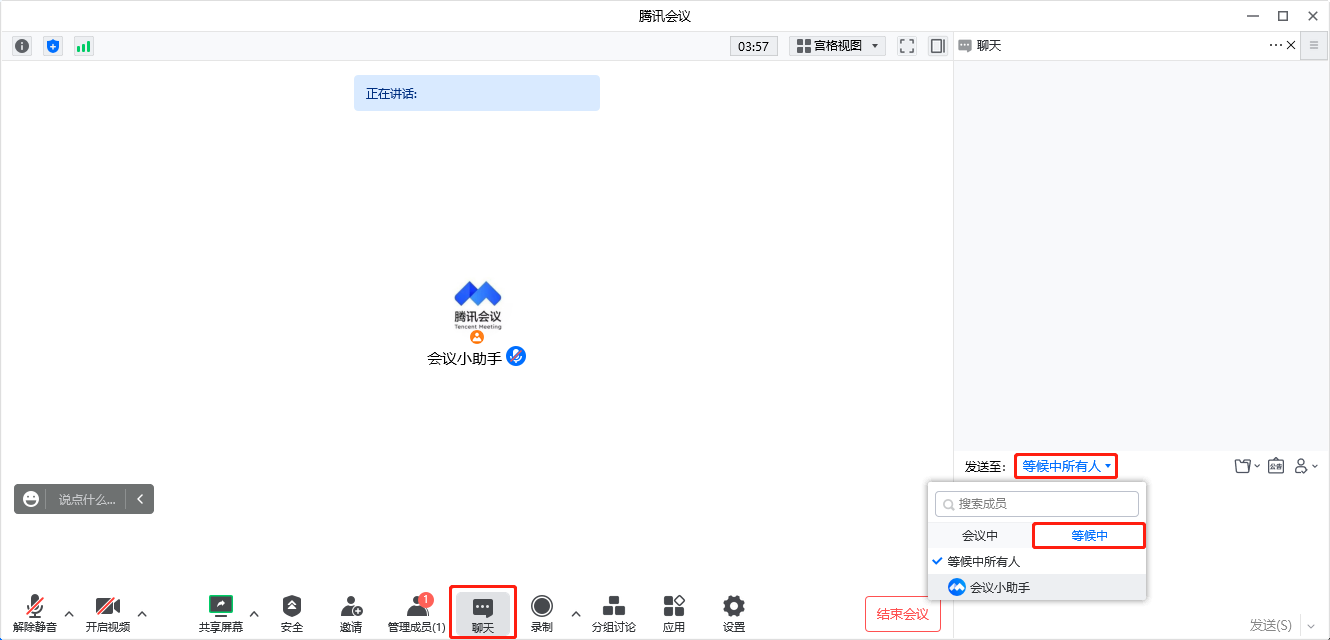The image size is (1330, 640).
Task: Click the 结束会议 end meeting button
Action: pos(903,614)
